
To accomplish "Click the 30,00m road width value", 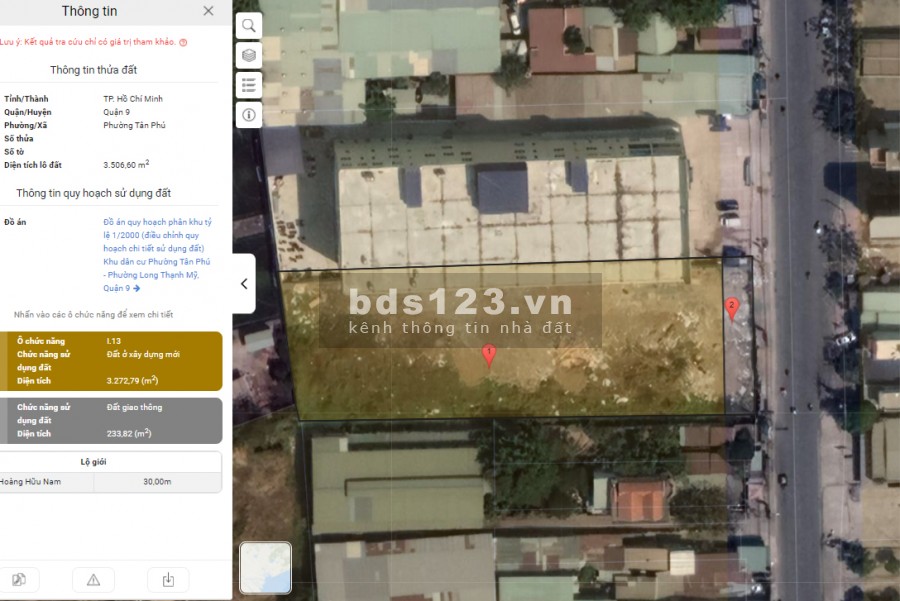I will (157, 482).
